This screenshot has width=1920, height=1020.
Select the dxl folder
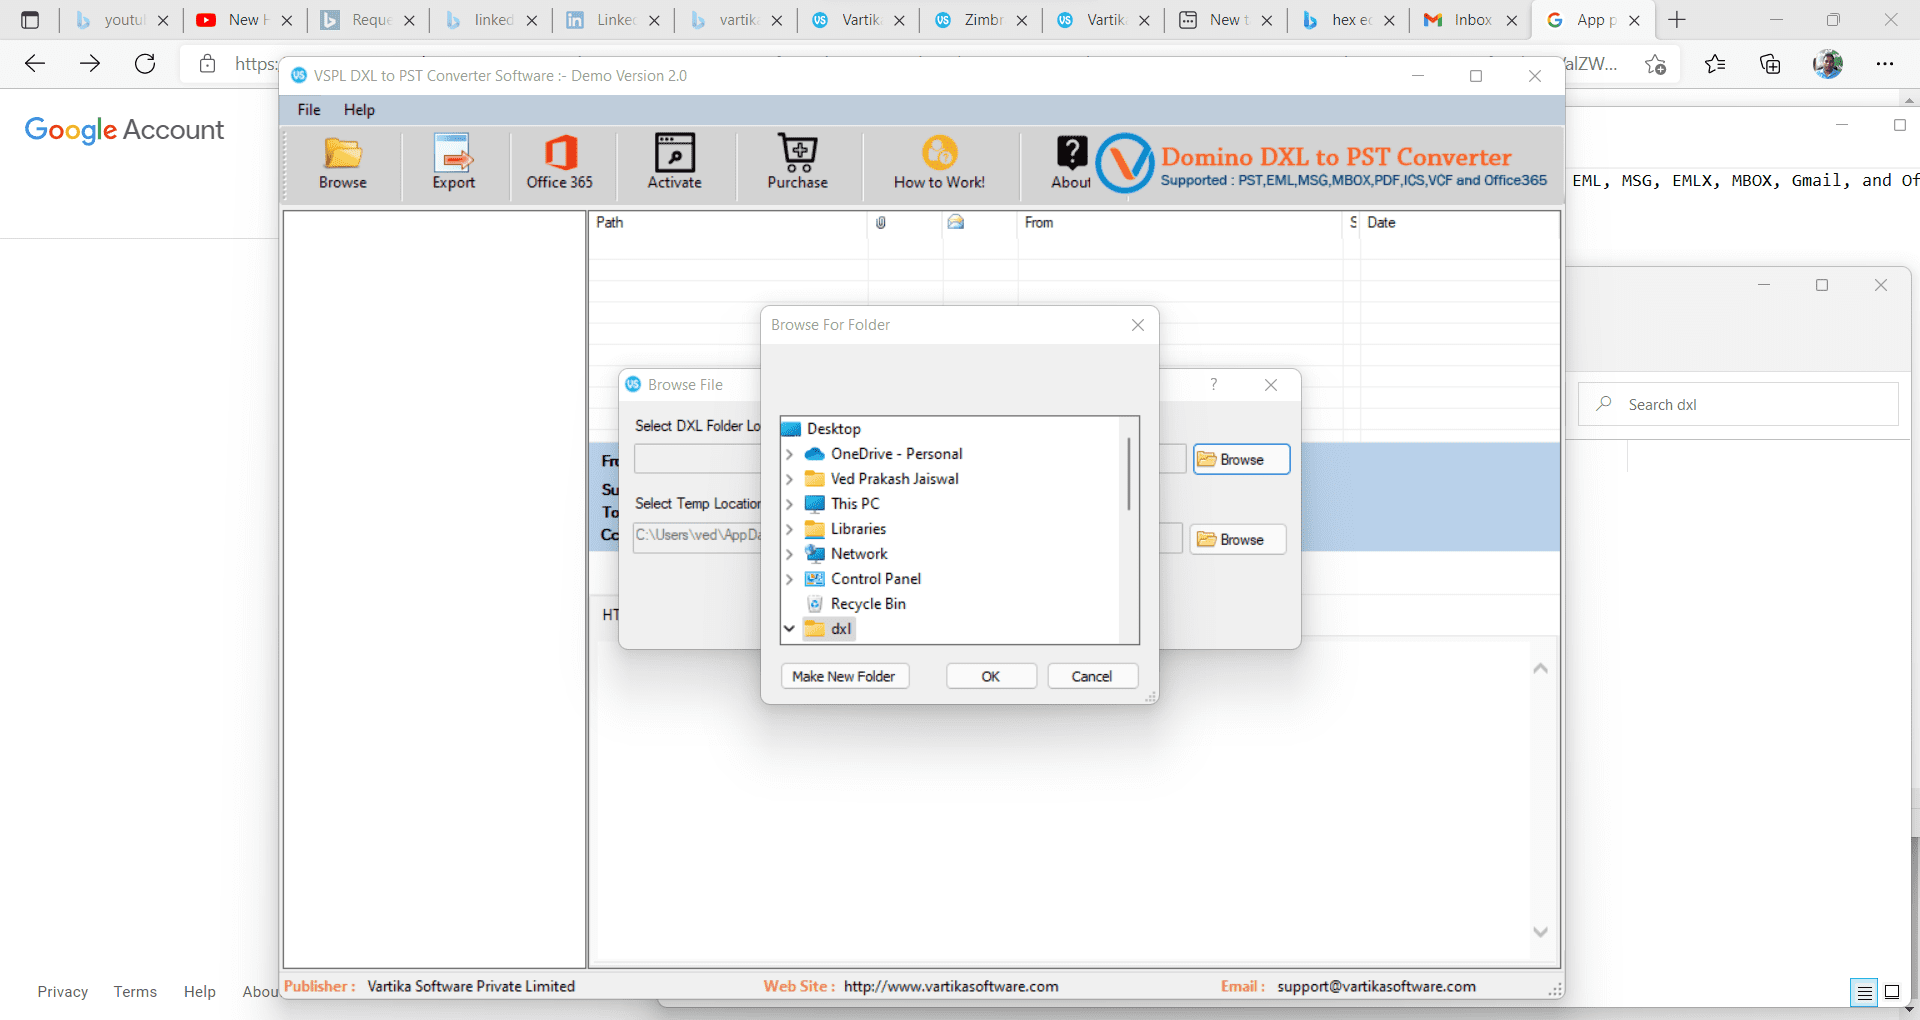841,629
